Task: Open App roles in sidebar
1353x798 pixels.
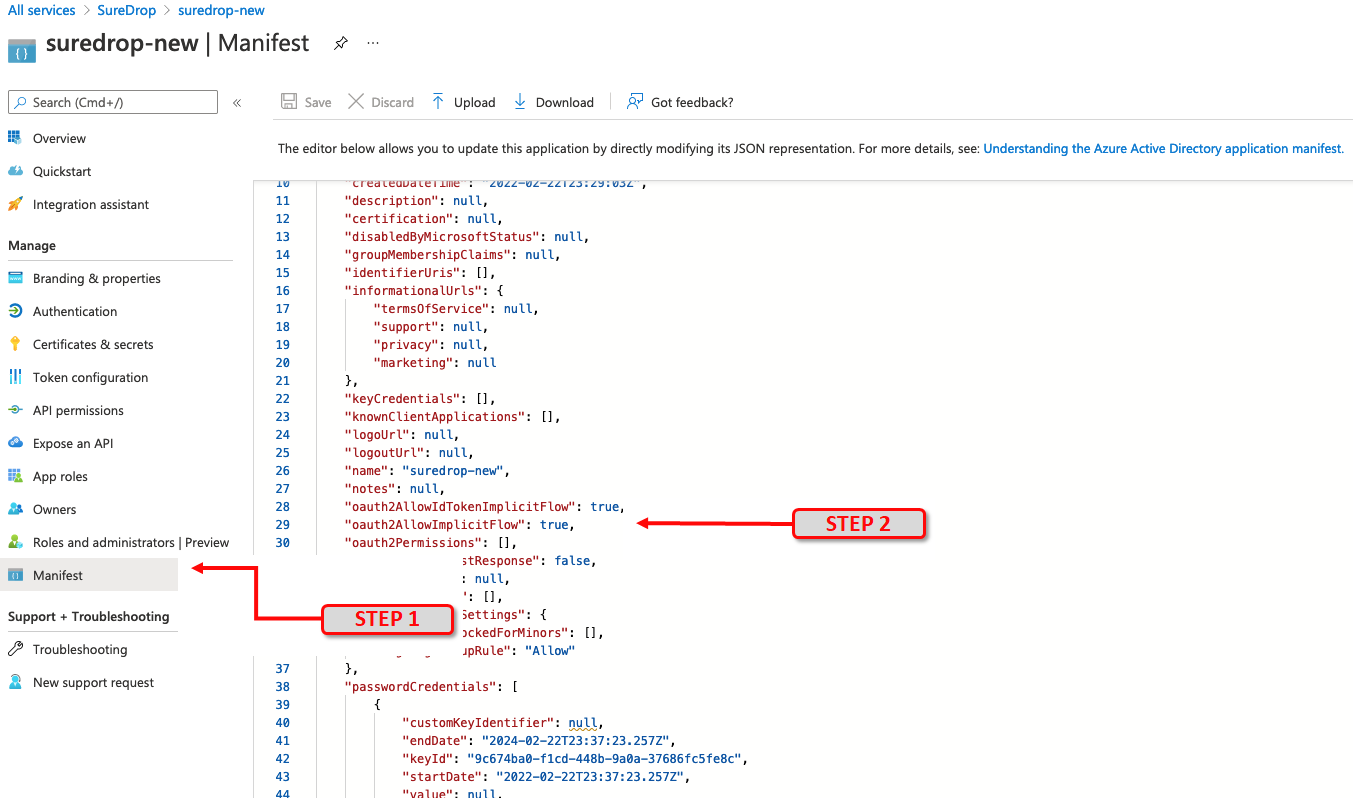Action: (60, 476)
